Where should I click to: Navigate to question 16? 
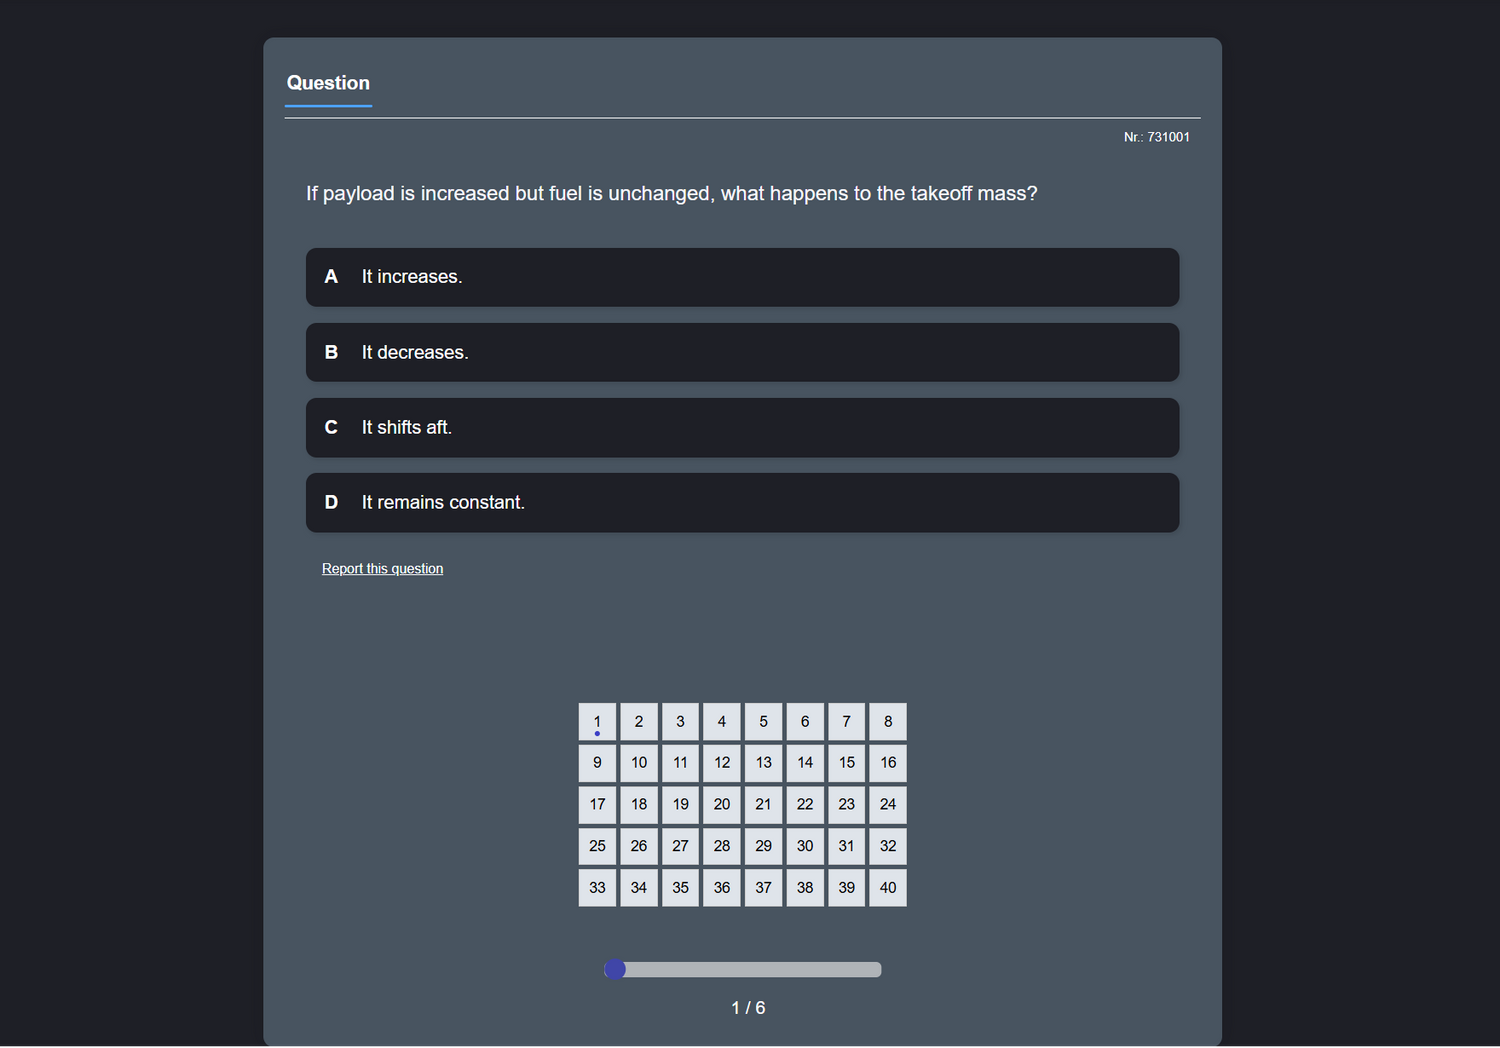(887, 762)
